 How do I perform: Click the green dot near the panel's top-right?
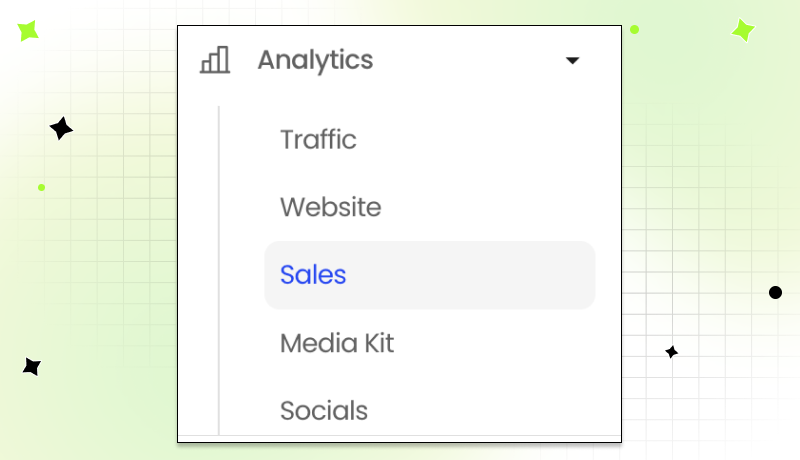point(634,30)
